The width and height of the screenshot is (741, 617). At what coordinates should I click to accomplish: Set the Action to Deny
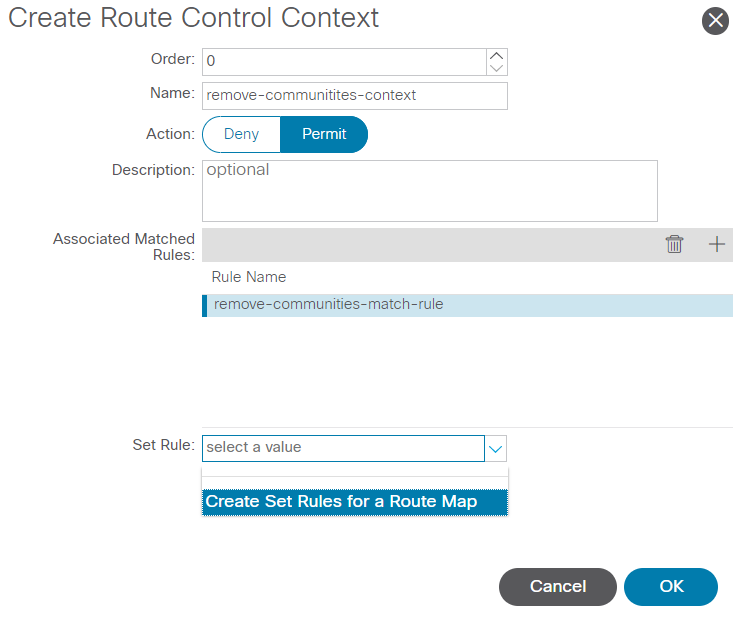pyautogui.click(x=241, y=134)
